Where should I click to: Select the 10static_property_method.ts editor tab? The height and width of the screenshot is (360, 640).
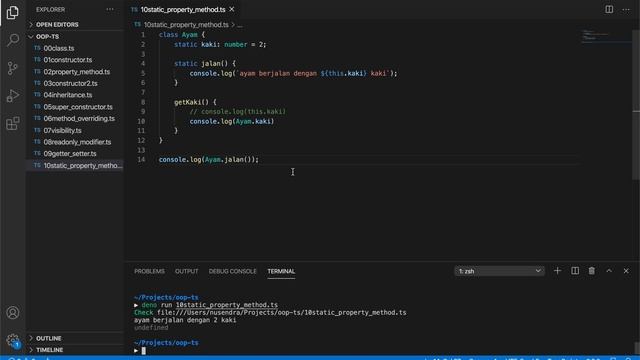(182, 9)
